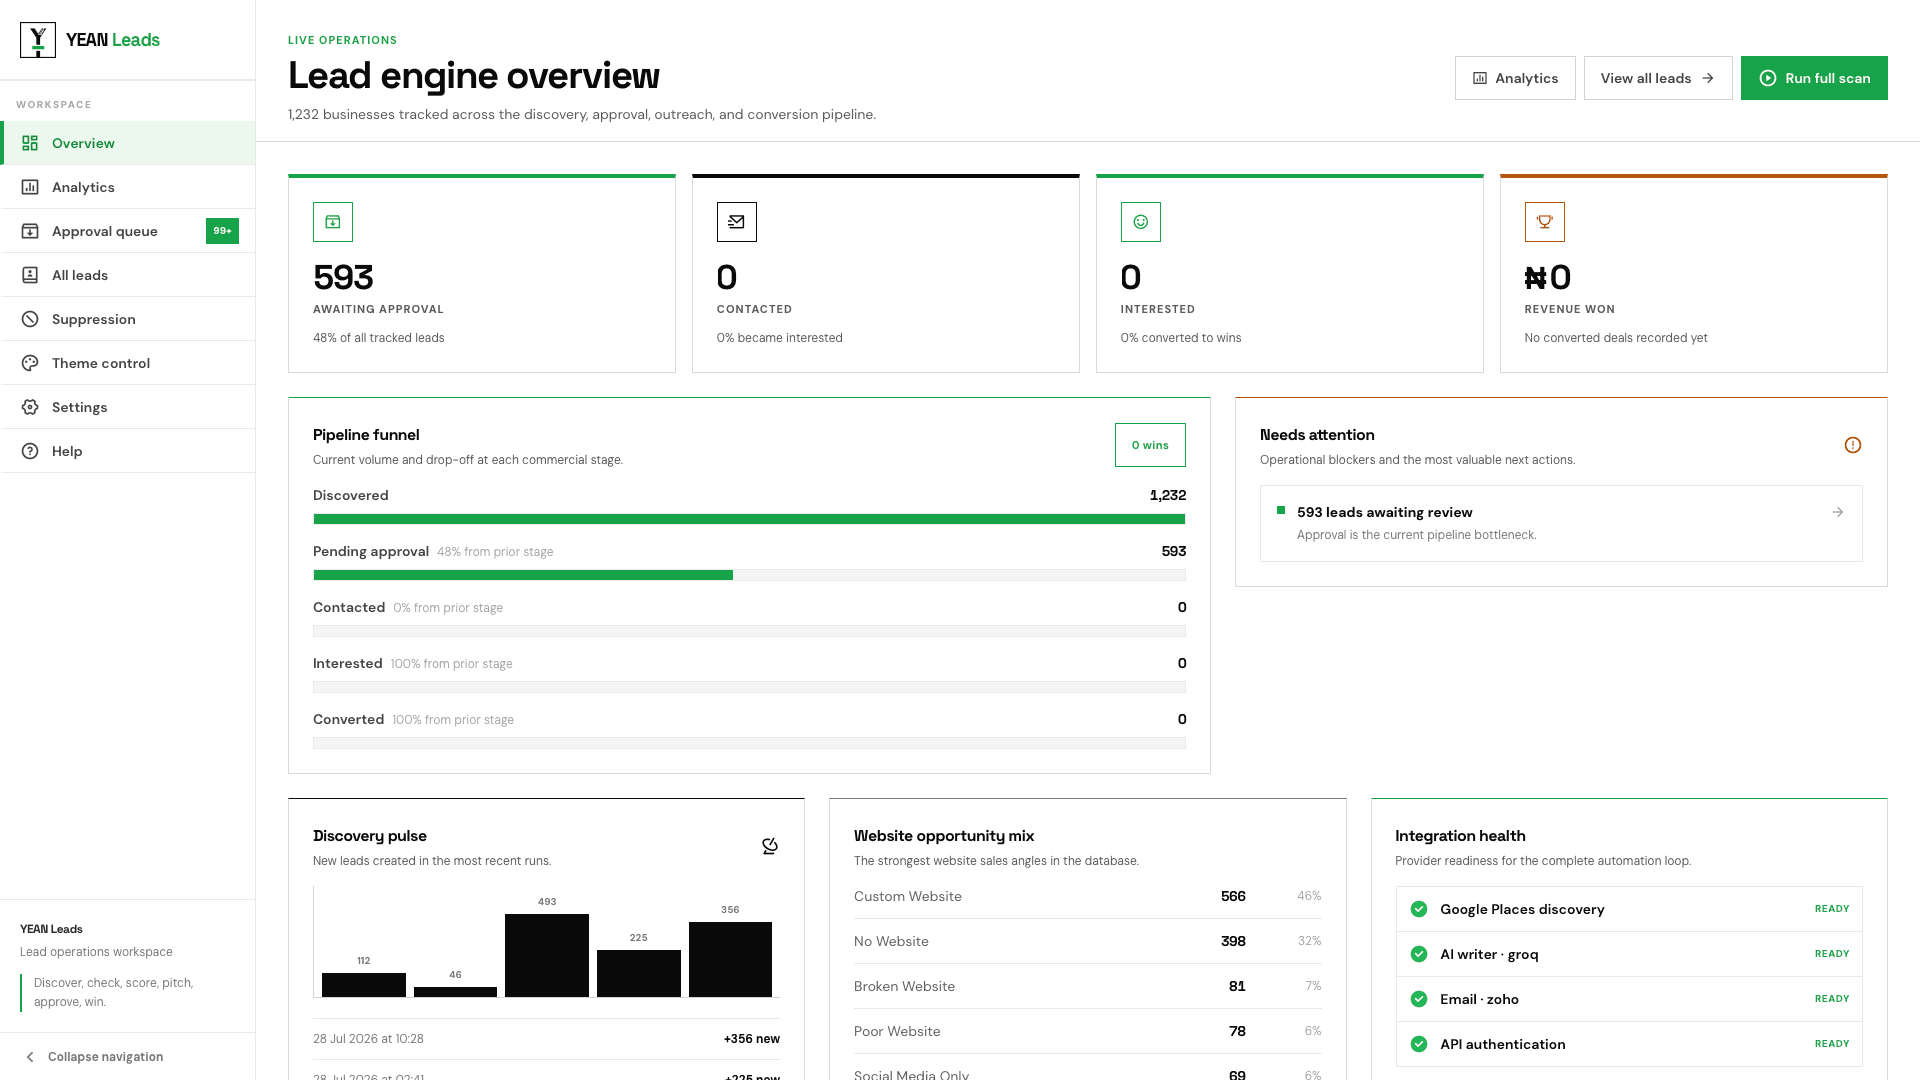Click the Help question-mark icon

(30, 451)
